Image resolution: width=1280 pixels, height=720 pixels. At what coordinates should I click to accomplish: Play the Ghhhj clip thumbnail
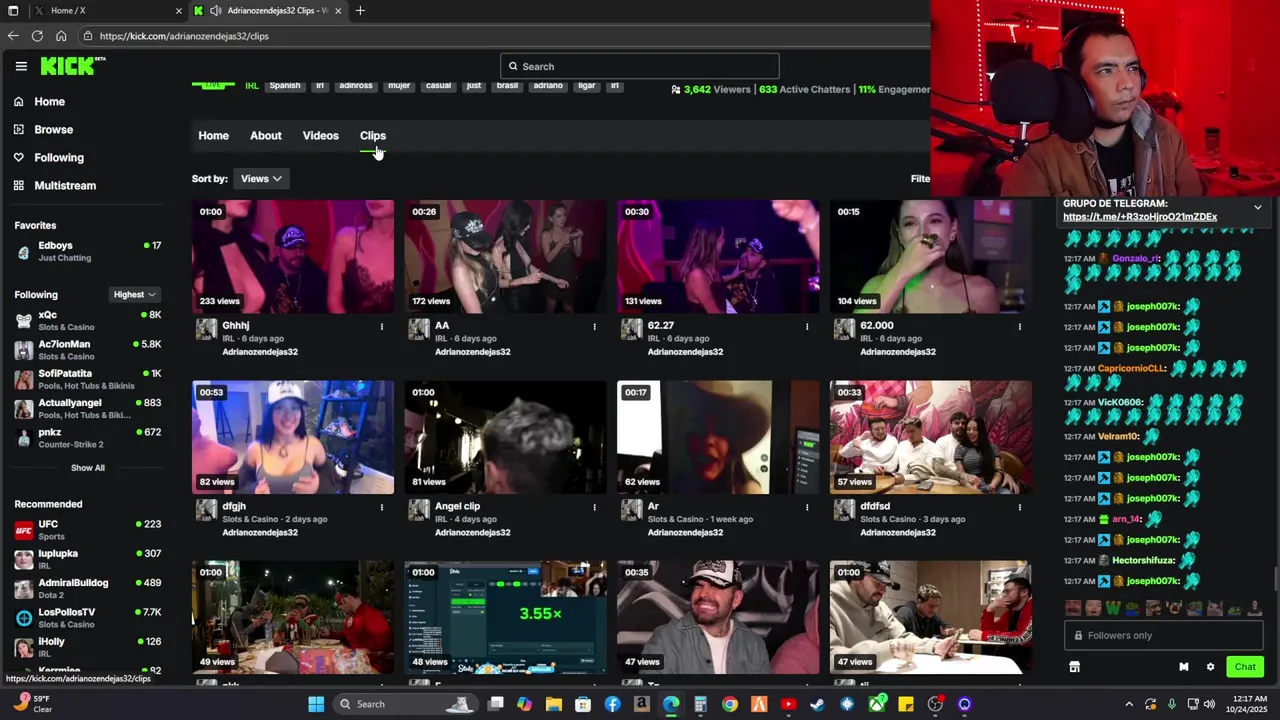coord(293,256)
